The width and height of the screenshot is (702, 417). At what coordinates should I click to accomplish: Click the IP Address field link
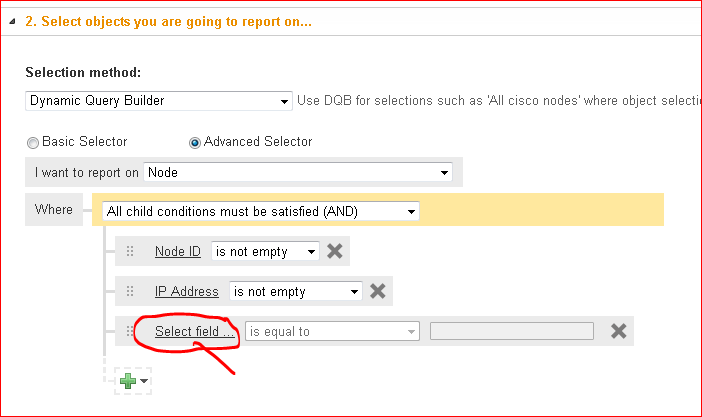(187, 292)
